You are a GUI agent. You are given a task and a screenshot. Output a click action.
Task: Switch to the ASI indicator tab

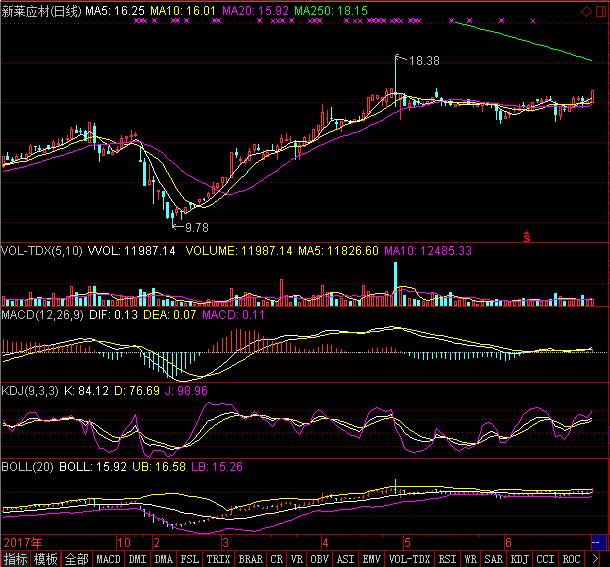[345, 559]
